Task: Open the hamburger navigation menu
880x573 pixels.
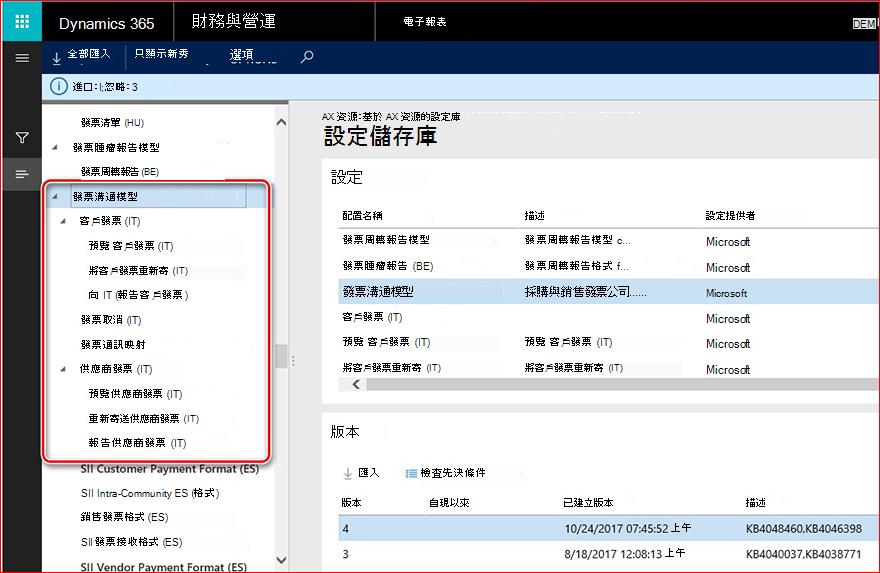Action: pyautogui.click(x=22, y=58)
